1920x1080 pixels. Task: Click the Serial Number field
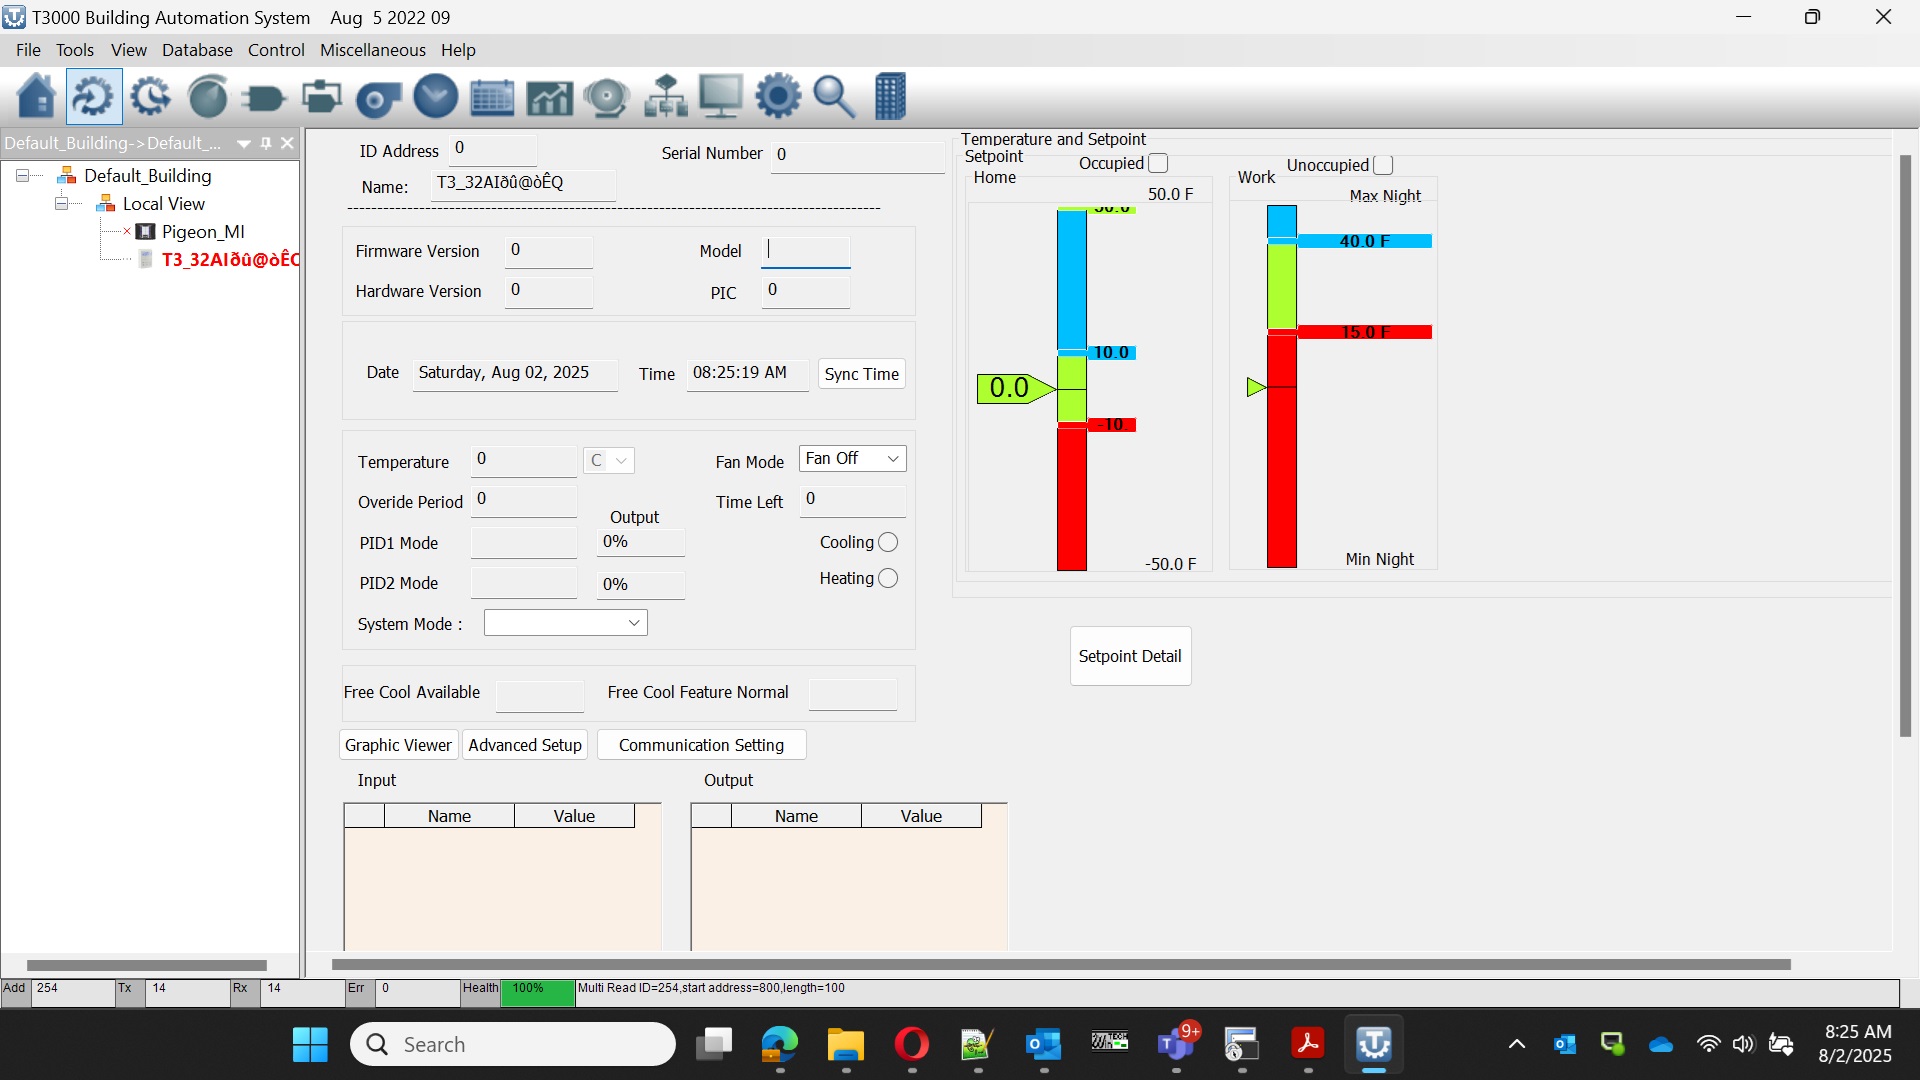[857, 155]
